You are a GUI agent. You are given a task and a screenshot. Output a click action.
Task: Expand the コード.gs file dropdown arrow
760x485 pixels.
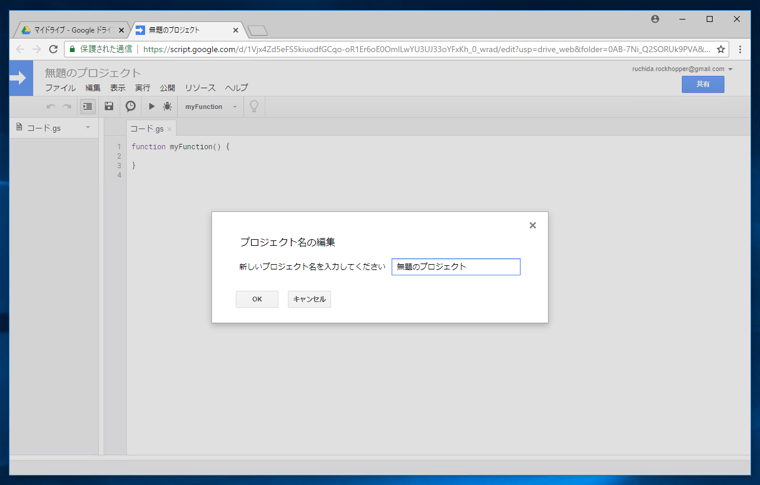(x=88, y=127)
